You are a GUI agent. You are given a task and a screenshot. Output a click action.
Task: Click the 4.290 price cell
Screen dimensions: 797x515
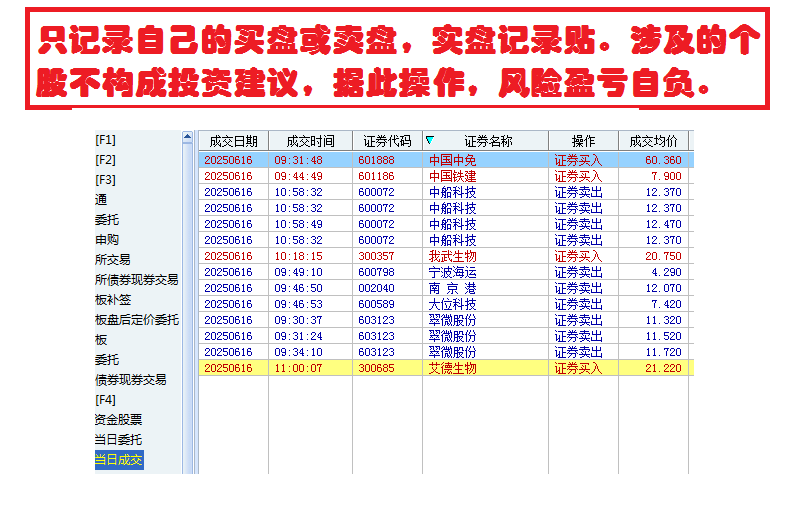point(666,272)
